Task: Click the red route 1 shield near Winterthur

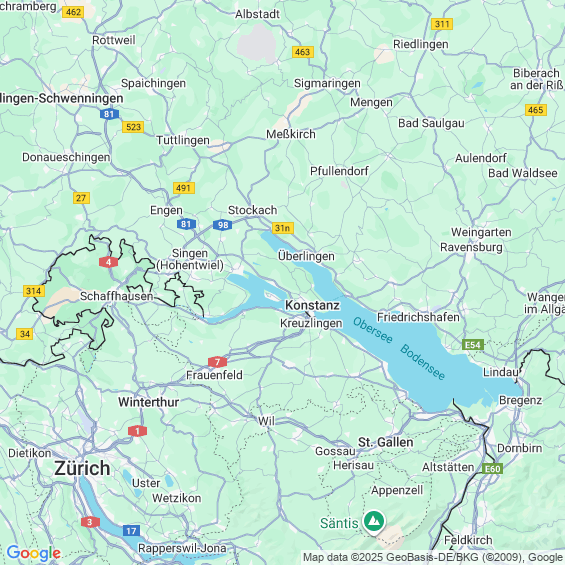Action: [x=137, y=431]
